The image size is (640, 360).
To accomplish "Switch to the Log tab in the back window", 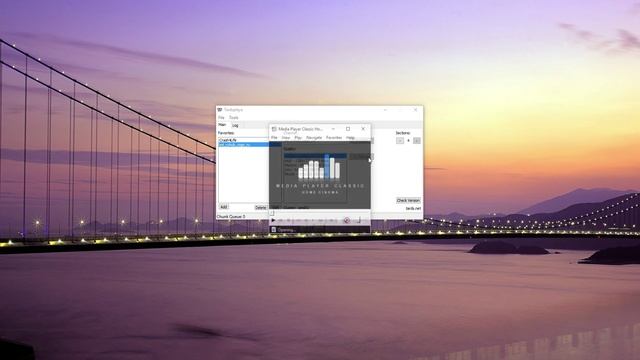I will pyautogui.click(x=235, y=125).
